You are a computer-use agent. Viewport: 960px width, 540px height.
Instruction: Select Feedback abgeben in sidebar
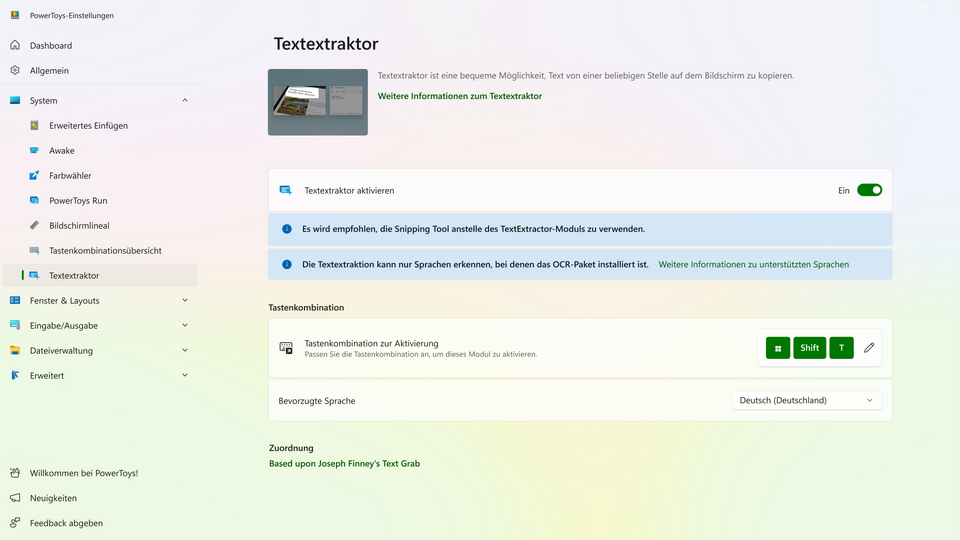click(66, 523)
